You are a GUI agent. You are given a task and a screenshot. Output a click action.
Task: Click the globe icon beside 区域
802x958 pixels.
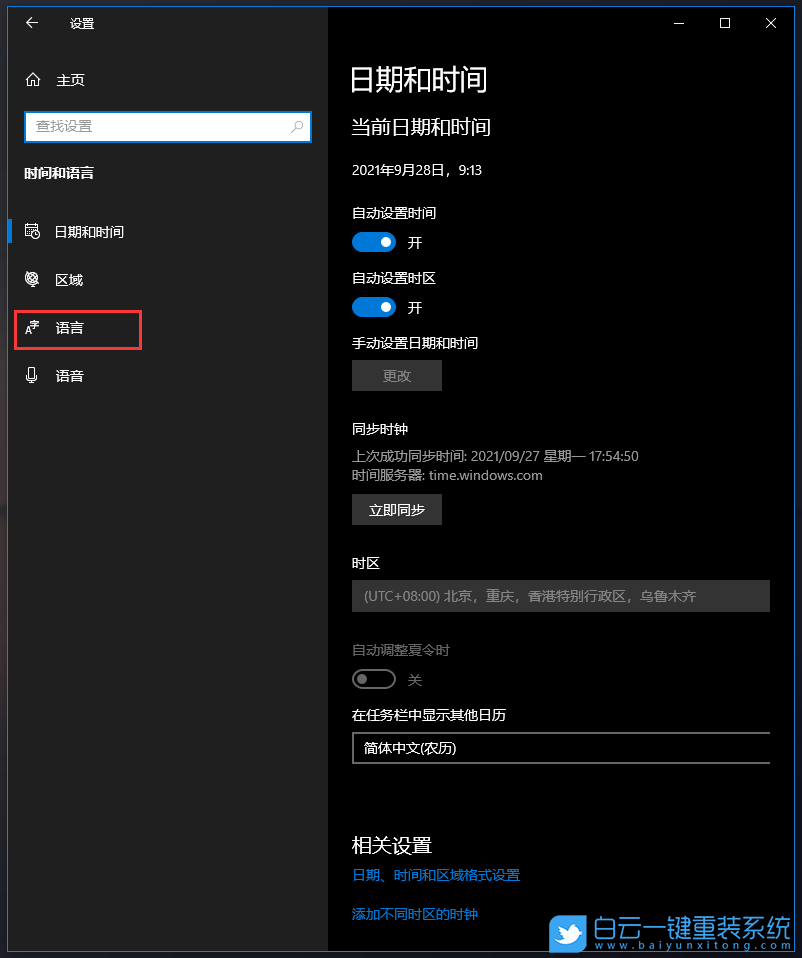(x=33, y=279)
